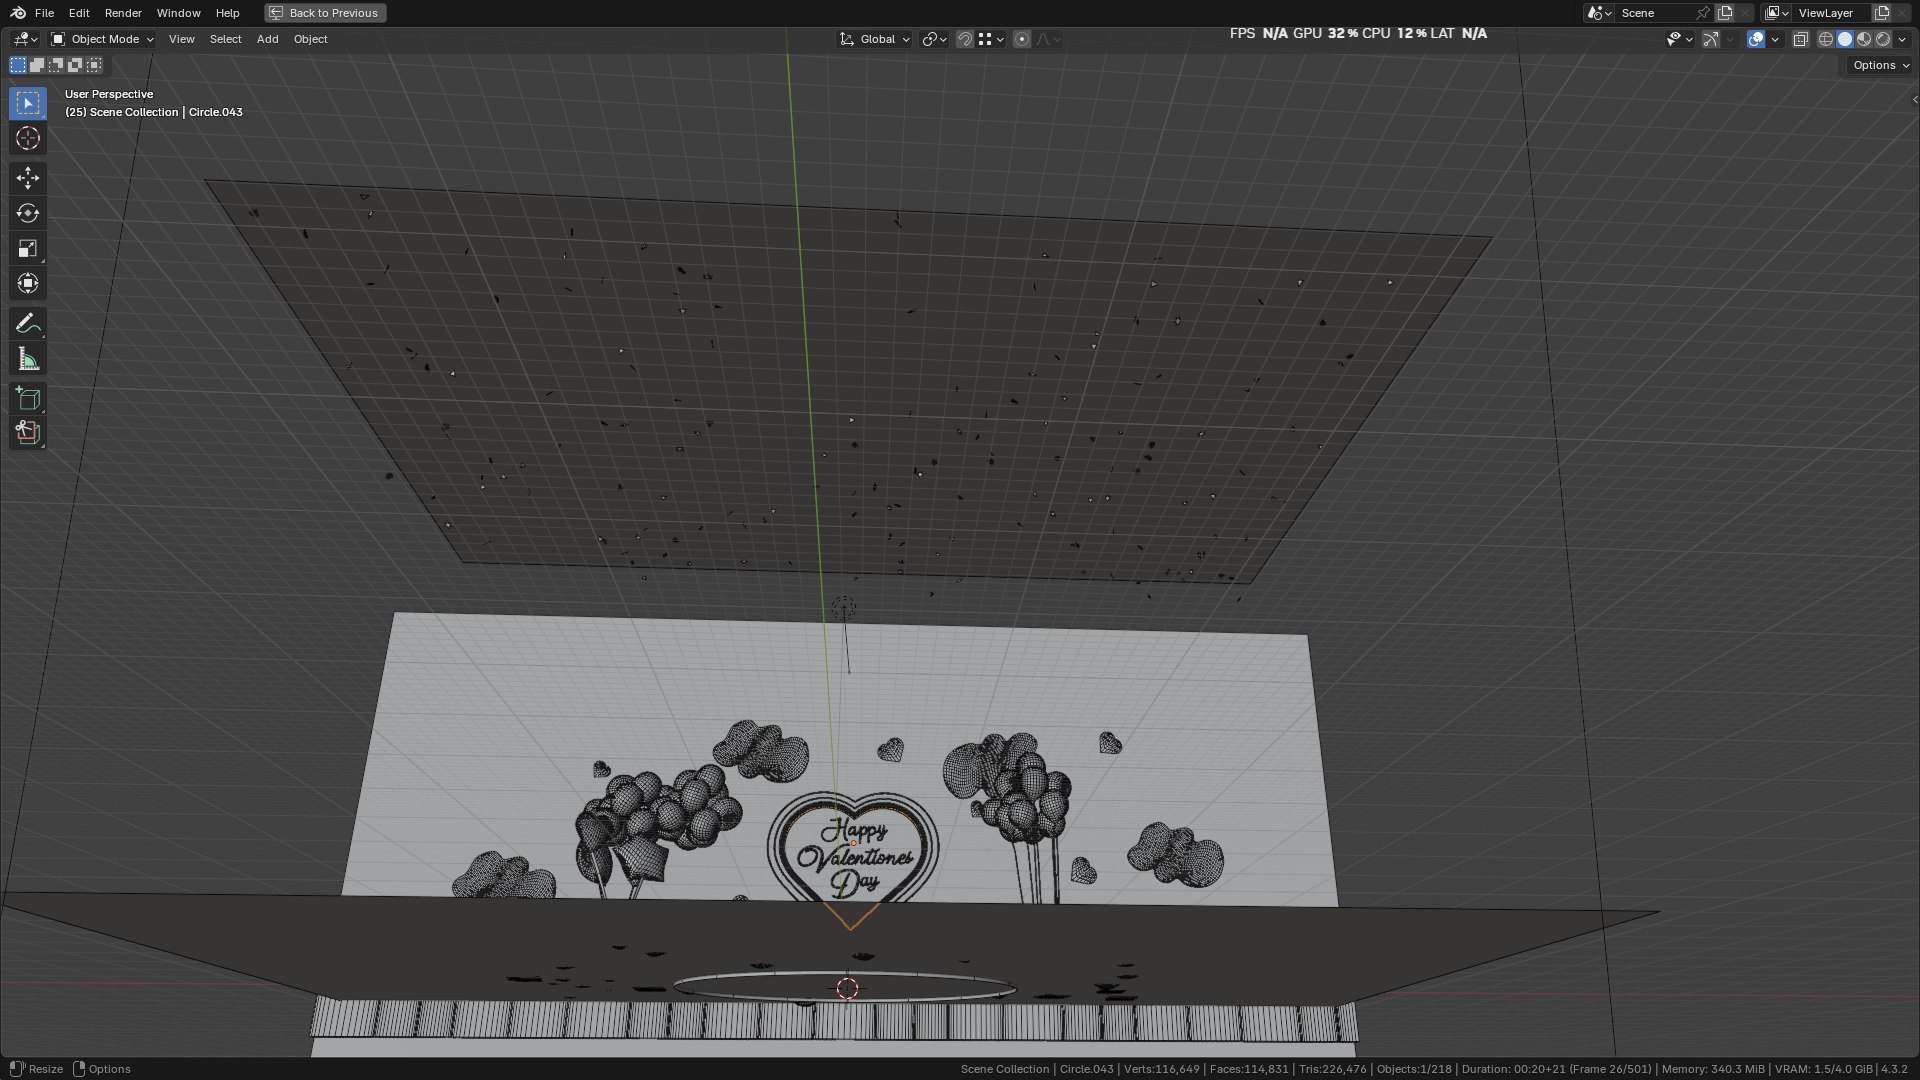
Task: Open the viewport Object menu
Action: coord(310,39)
